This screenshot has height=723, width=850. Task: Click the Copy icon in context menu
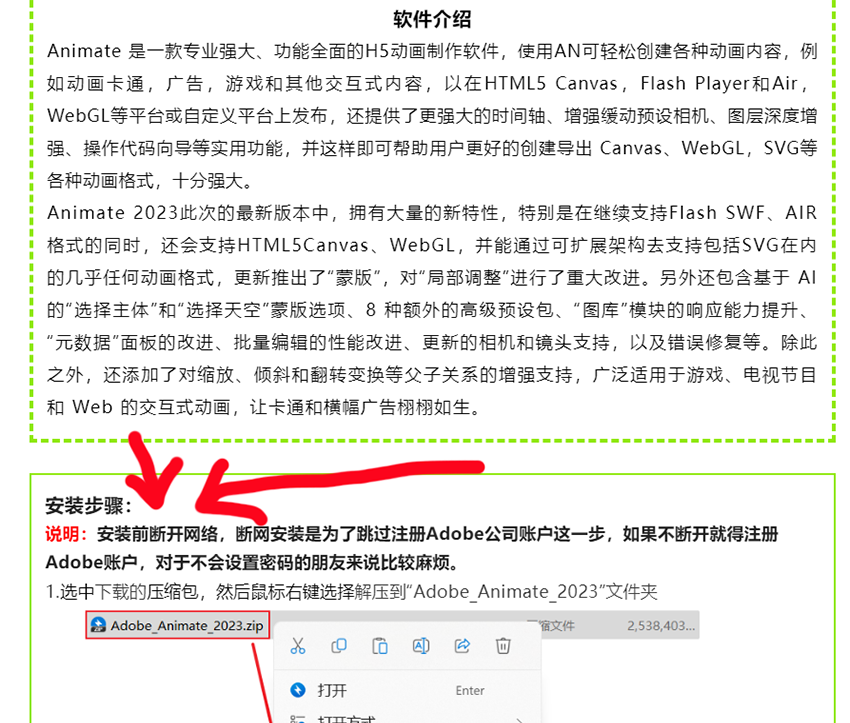(339, 646)
